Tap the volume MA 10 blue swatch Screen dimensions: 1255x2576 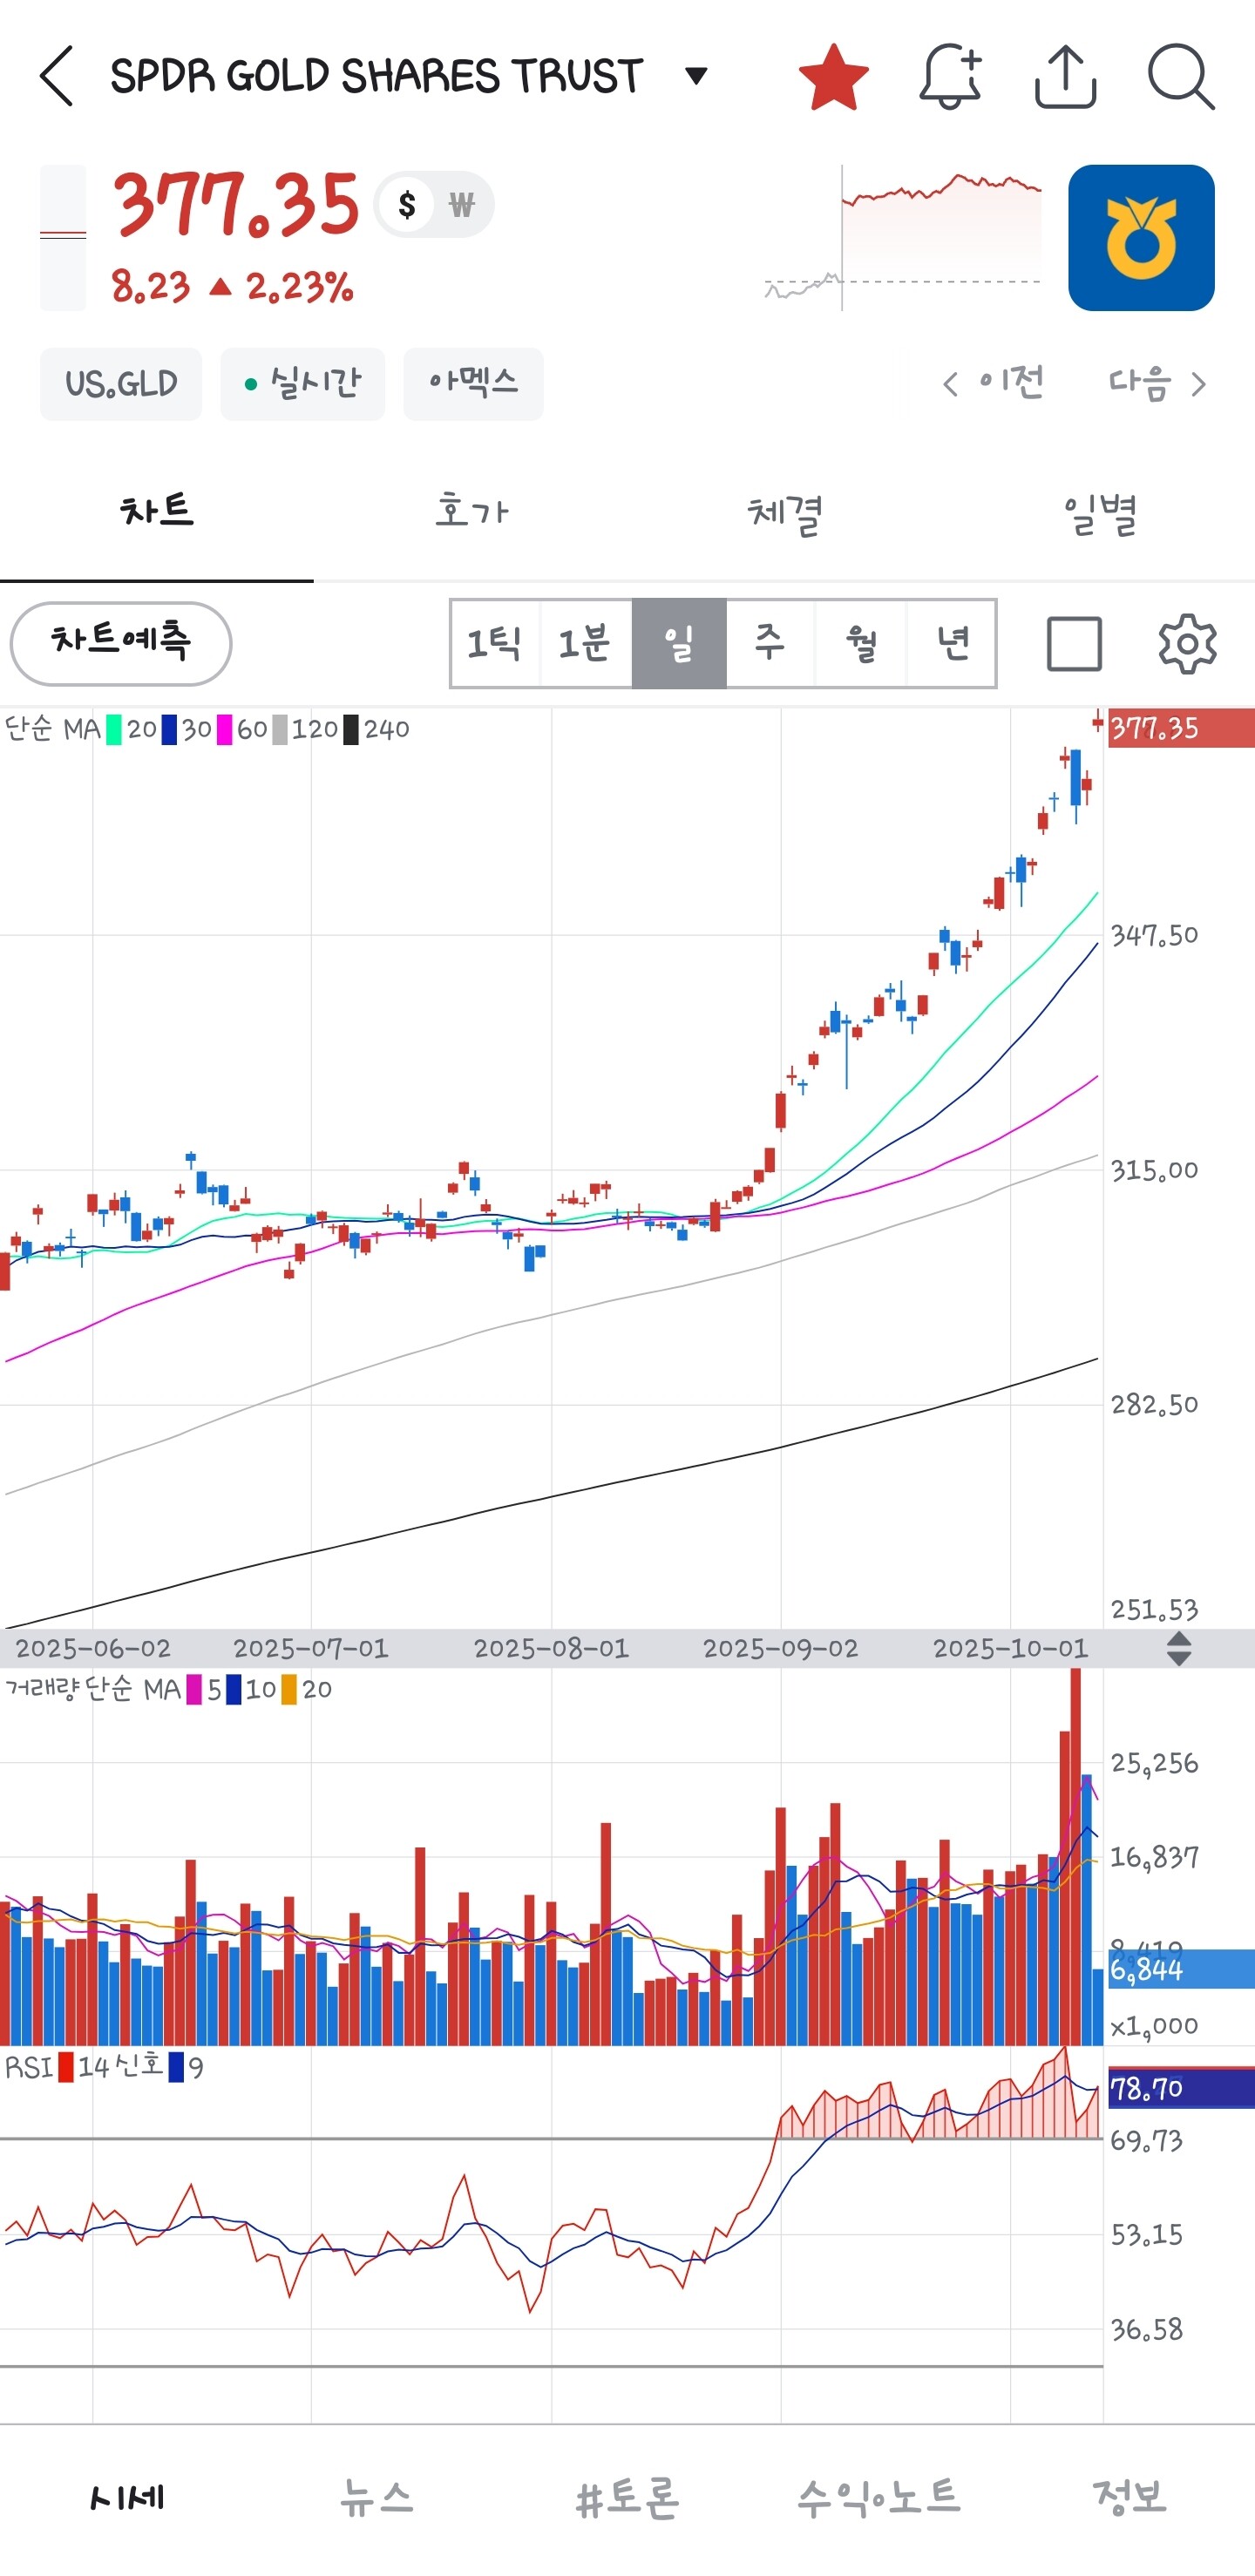click(x=233, y=1690)
